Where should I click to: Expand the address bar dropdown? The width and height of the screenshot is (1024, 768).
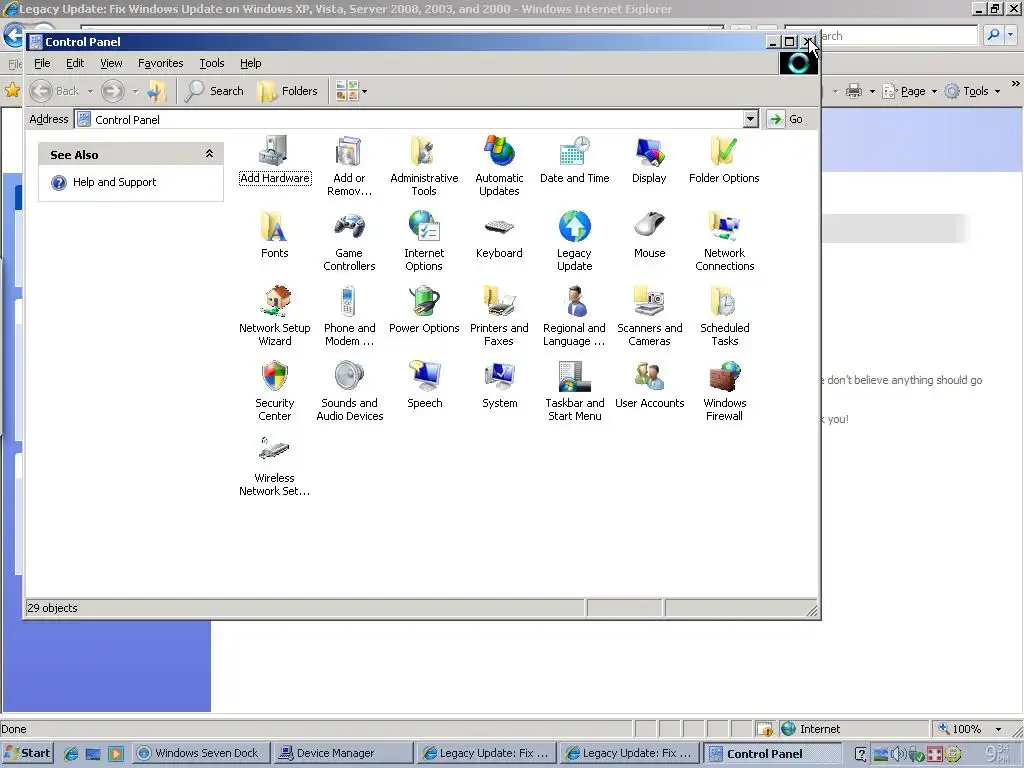coord(750,119)
